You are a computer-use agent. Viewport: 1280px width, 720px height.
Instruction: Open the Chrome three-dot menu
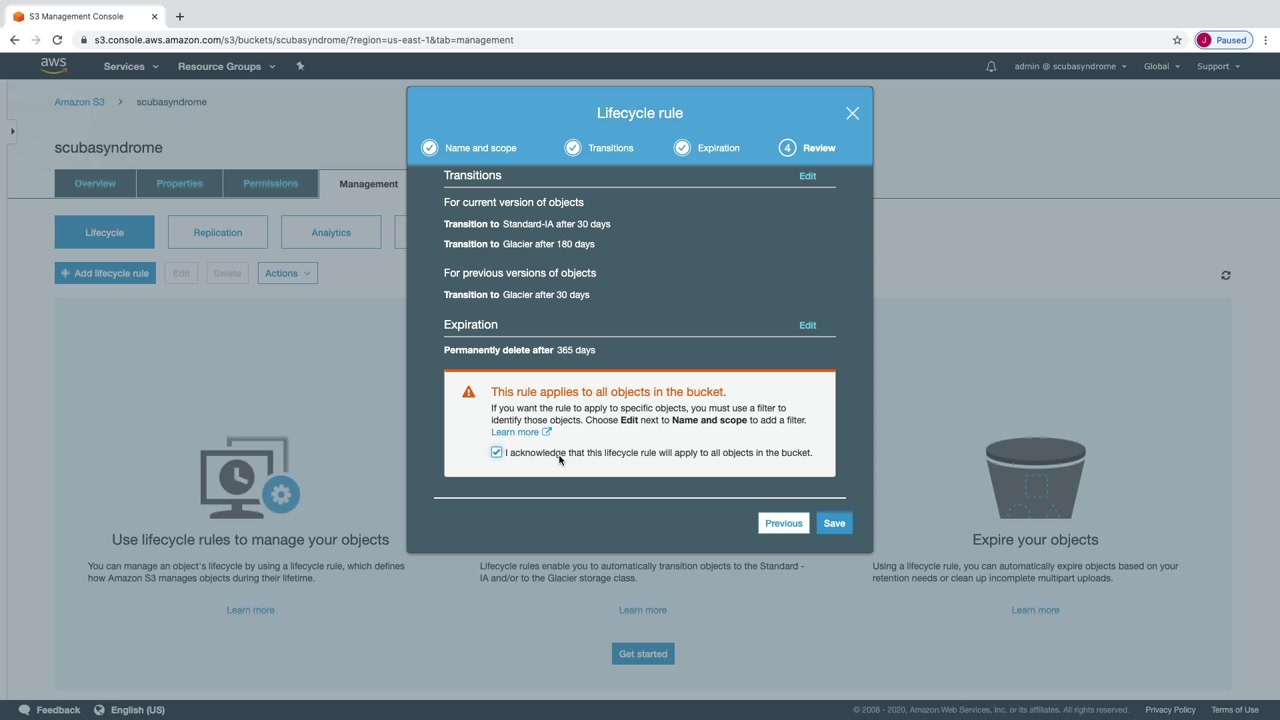(1266, 40)
